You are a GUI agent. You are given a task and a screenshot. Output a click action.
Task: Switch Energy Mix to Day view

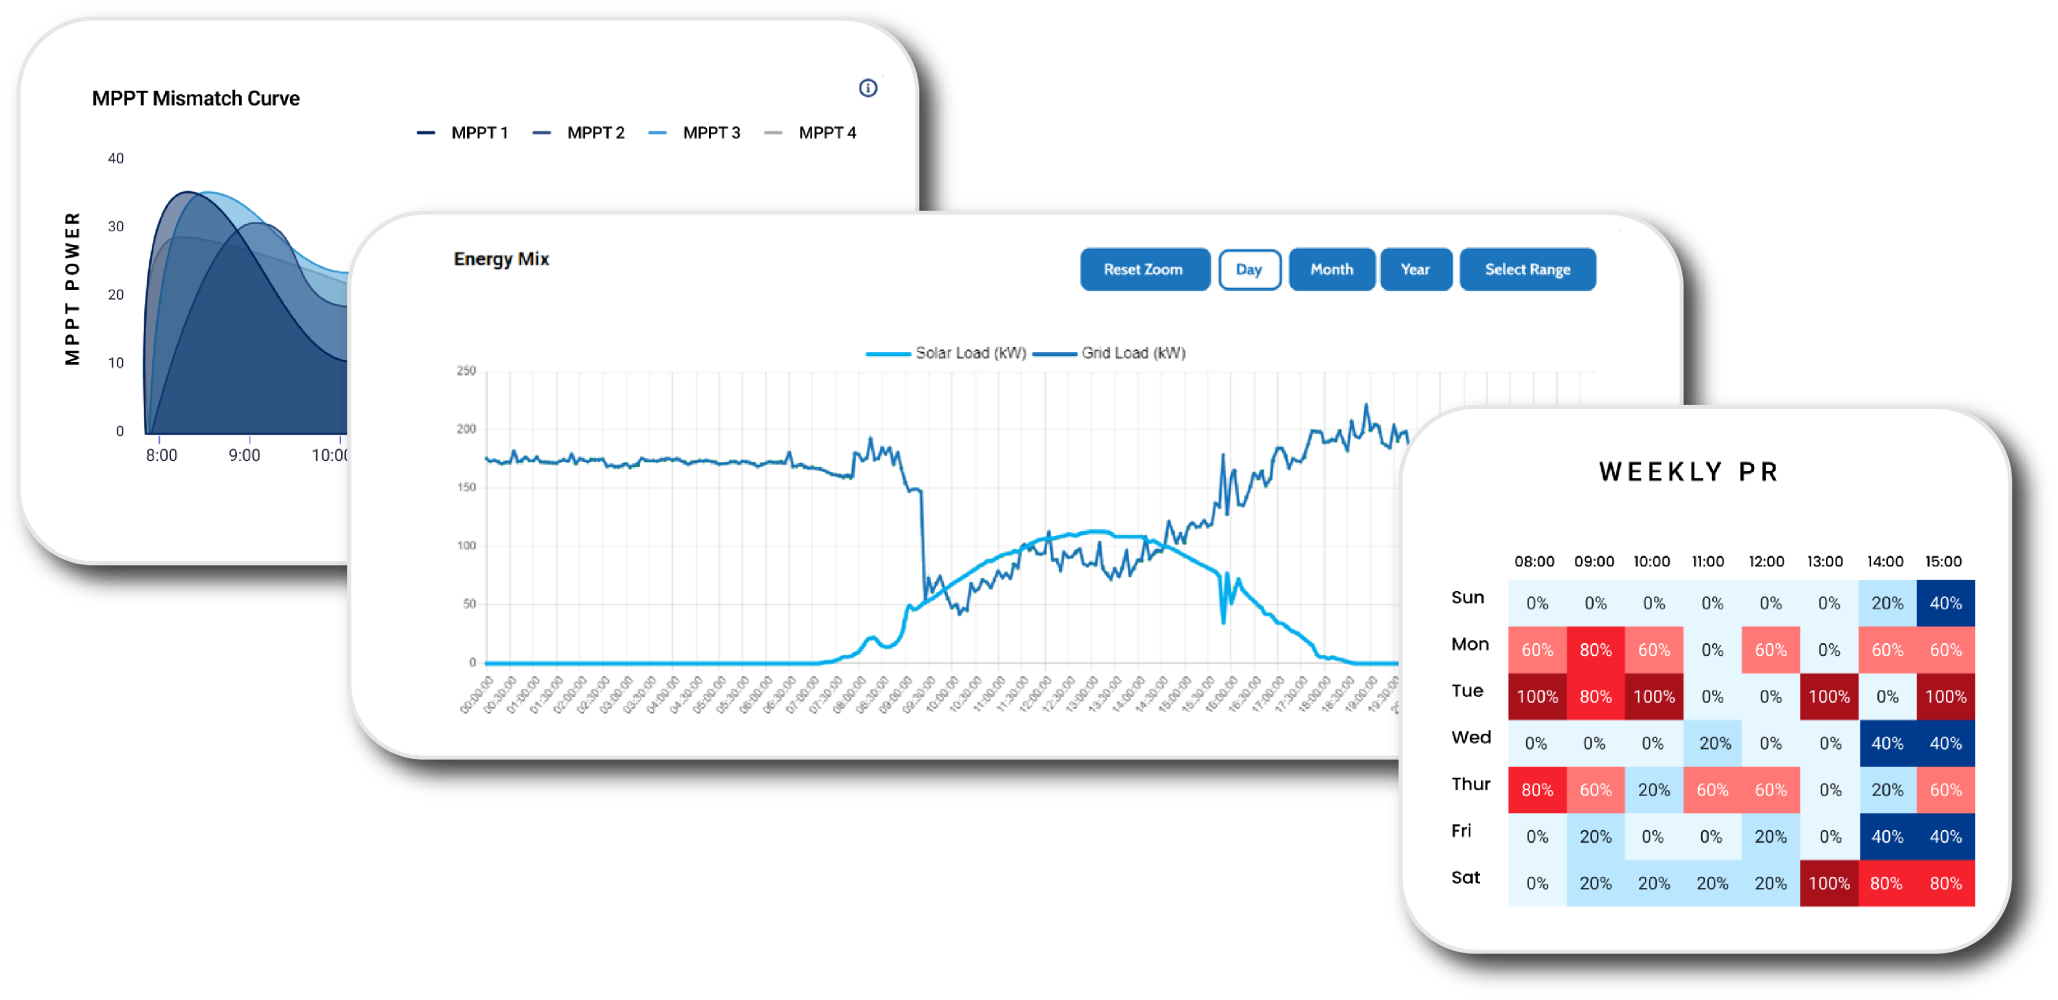(1249, 270)
